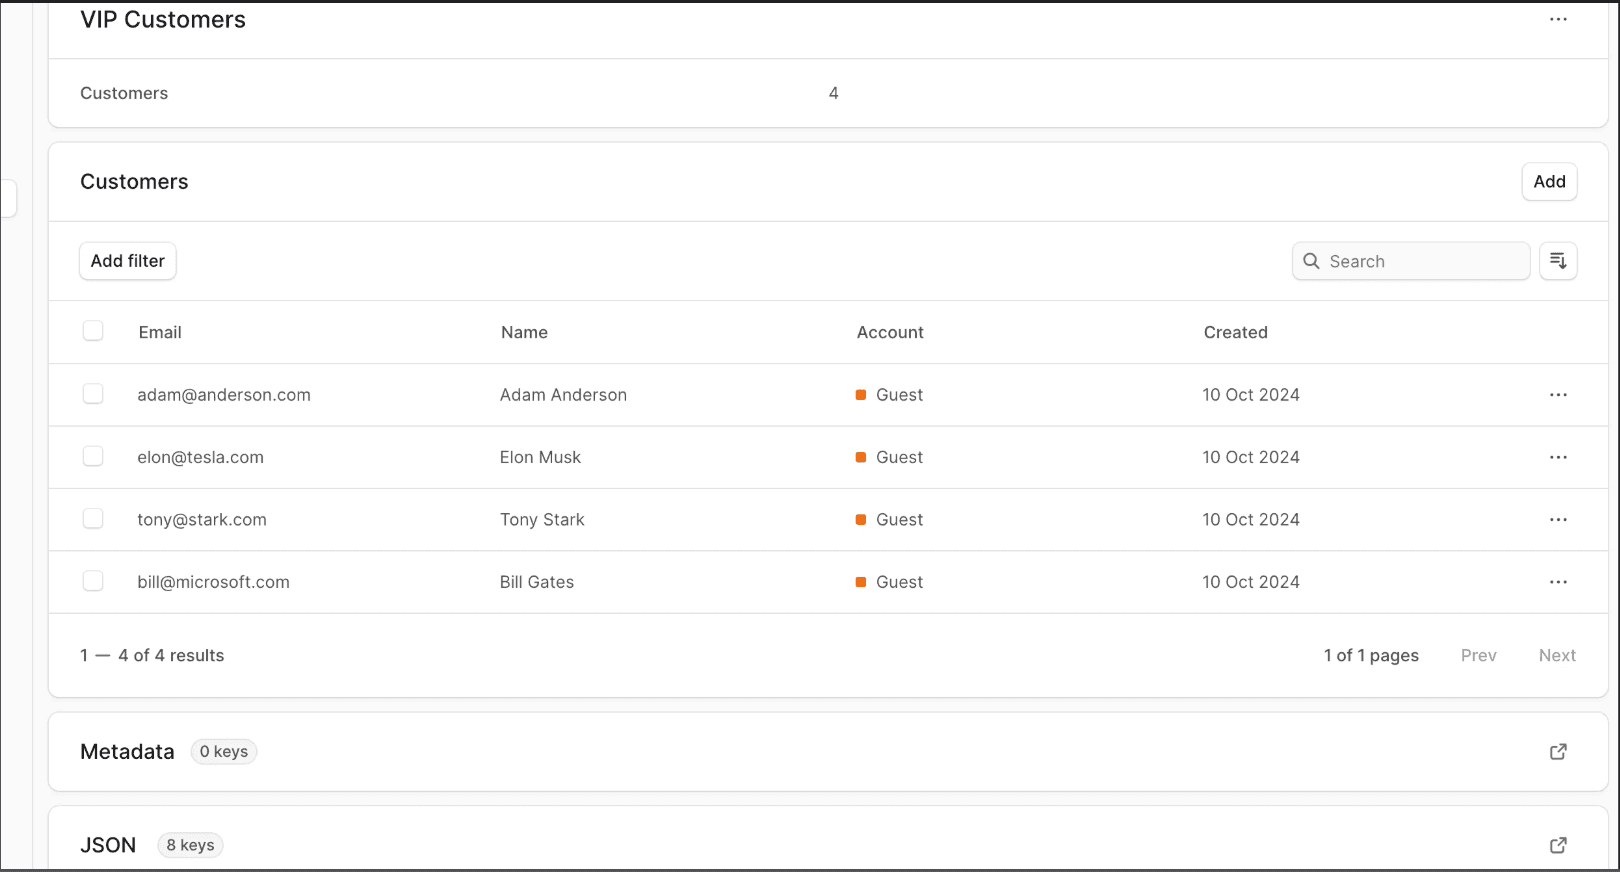Click created date in Tony Stark row
This screenshot has height=872, width=1620.
tap(1251, 520)
